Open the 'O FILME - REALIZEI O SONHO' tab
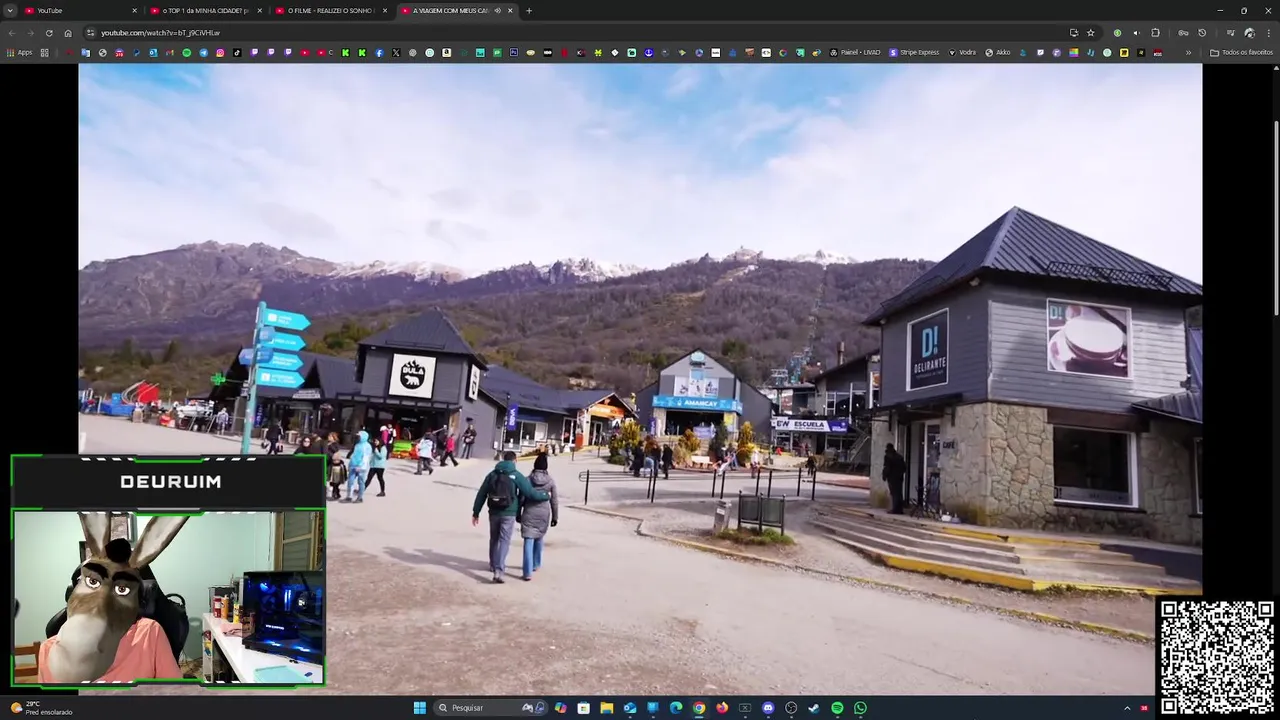The height and width of the screenshot is (720, 1280). pyautogui.click(x=330, y=10)
